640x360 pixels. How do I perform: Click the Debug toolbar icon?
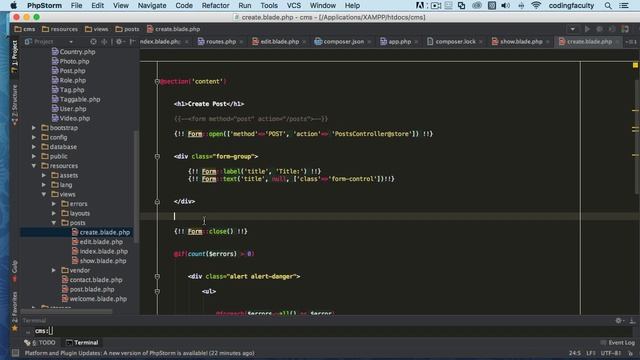click(599, 29)
